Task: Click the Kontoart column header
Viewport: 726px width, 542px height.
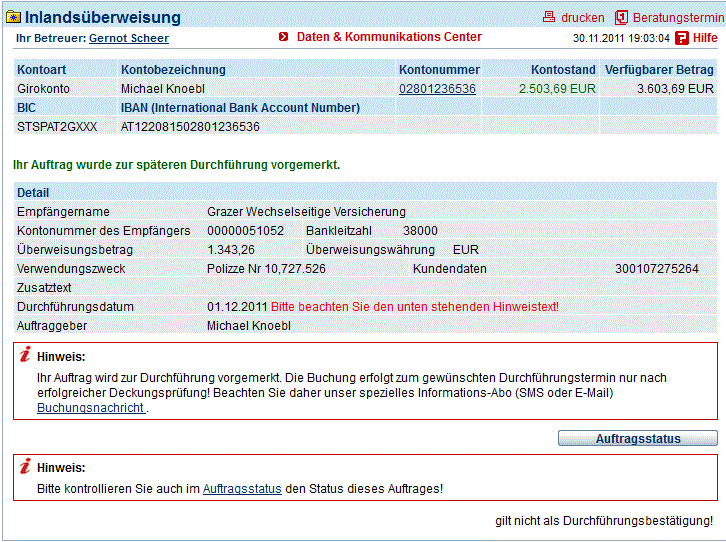Action: (x=42, y=69)
